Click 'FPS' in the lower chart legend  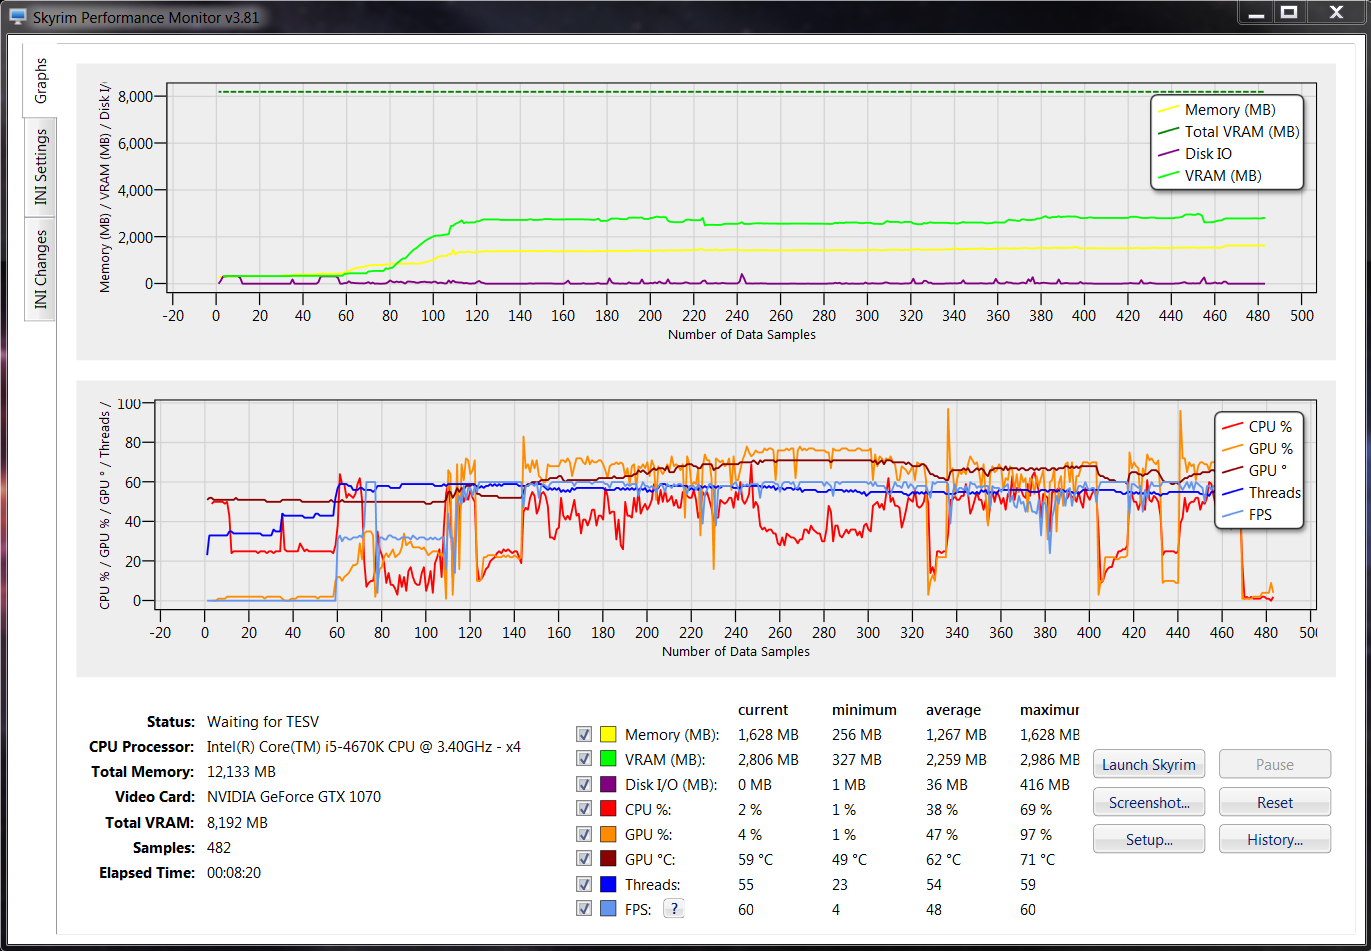pos(1262,515)
